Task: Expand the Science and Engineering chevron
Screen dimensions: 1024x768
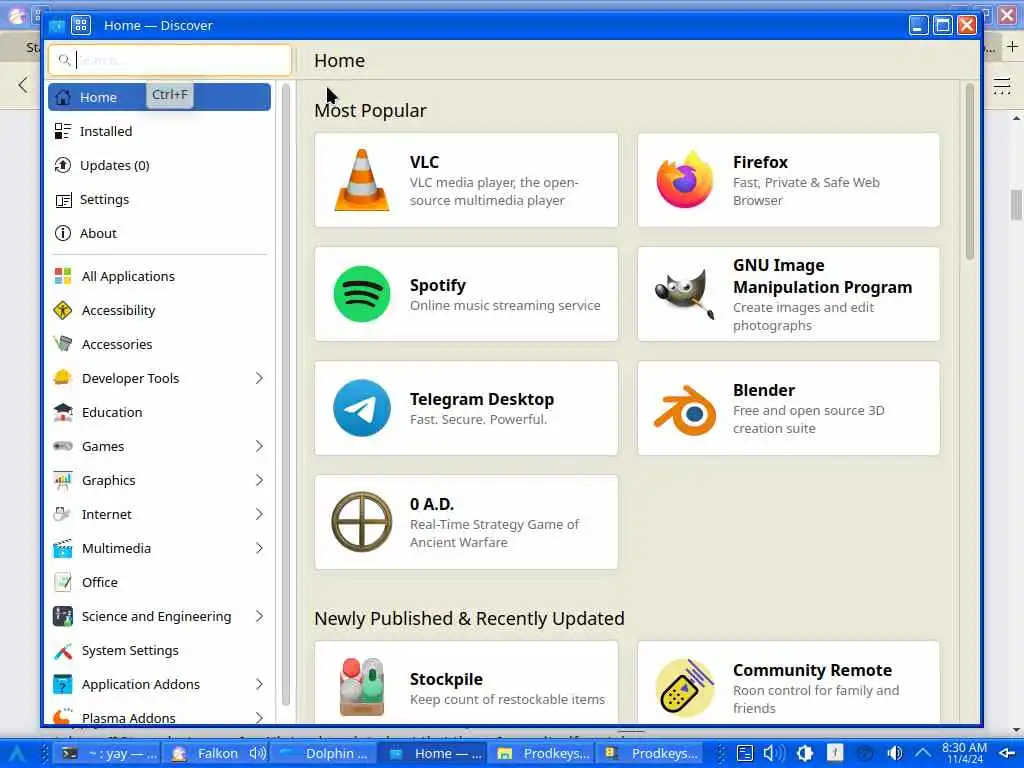Action: tap(259, 616)
